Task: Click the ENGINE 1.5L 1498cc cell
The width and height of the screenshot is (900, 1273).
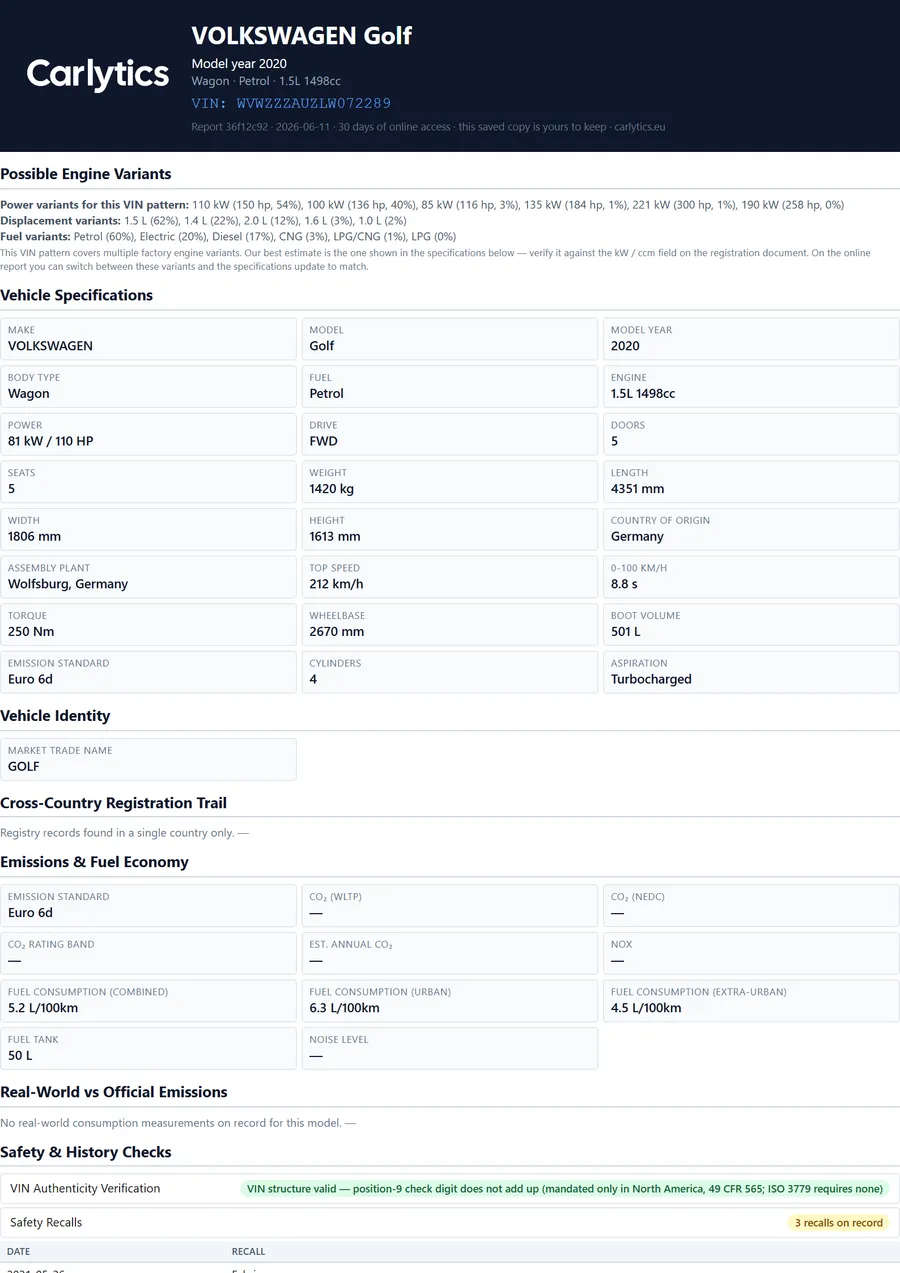Action: click(751, 386)
